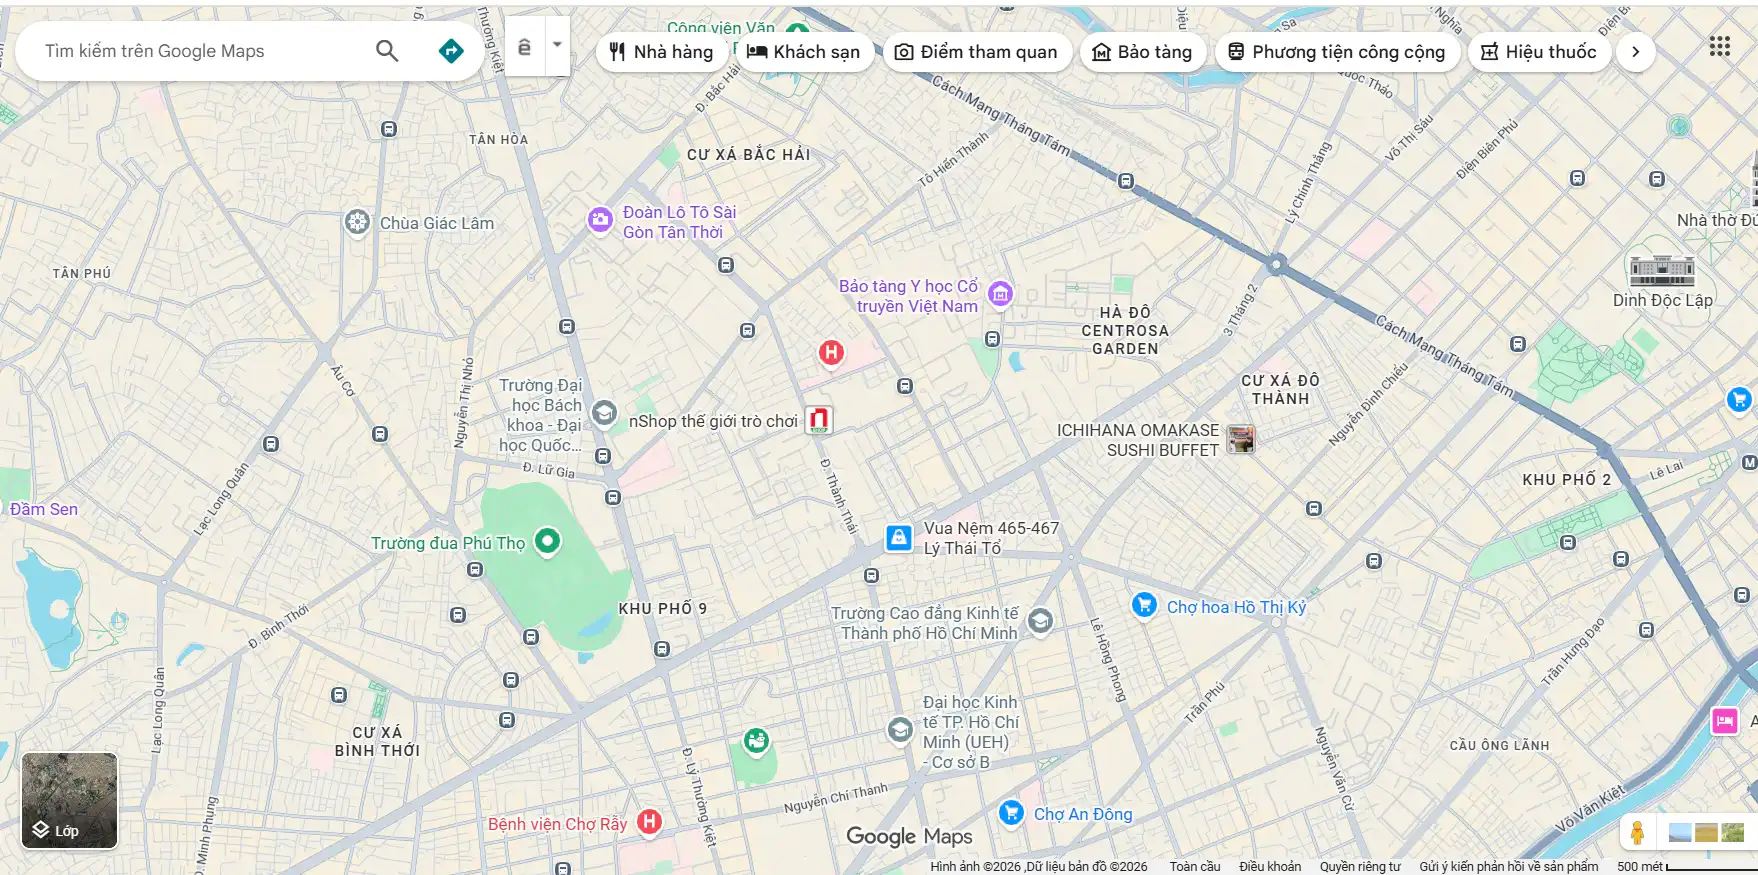Click the nShop thế giới trò chơi marker
The height and width of the screenshot is (875, 1758).
pos(819,420)
